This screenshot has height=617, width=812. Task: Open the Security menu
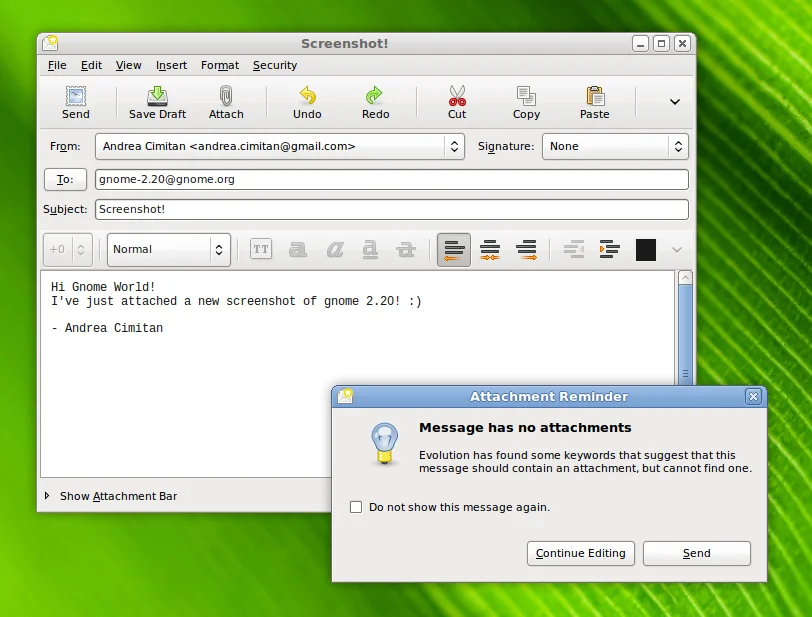coord(274,65)
